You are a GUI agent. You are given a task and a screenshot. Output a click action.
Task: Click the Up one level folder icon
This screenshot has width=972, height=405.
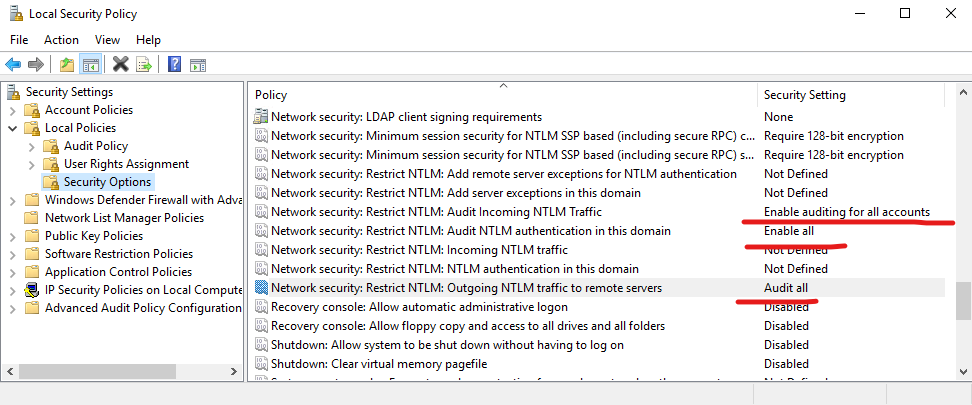coord(66,64)
